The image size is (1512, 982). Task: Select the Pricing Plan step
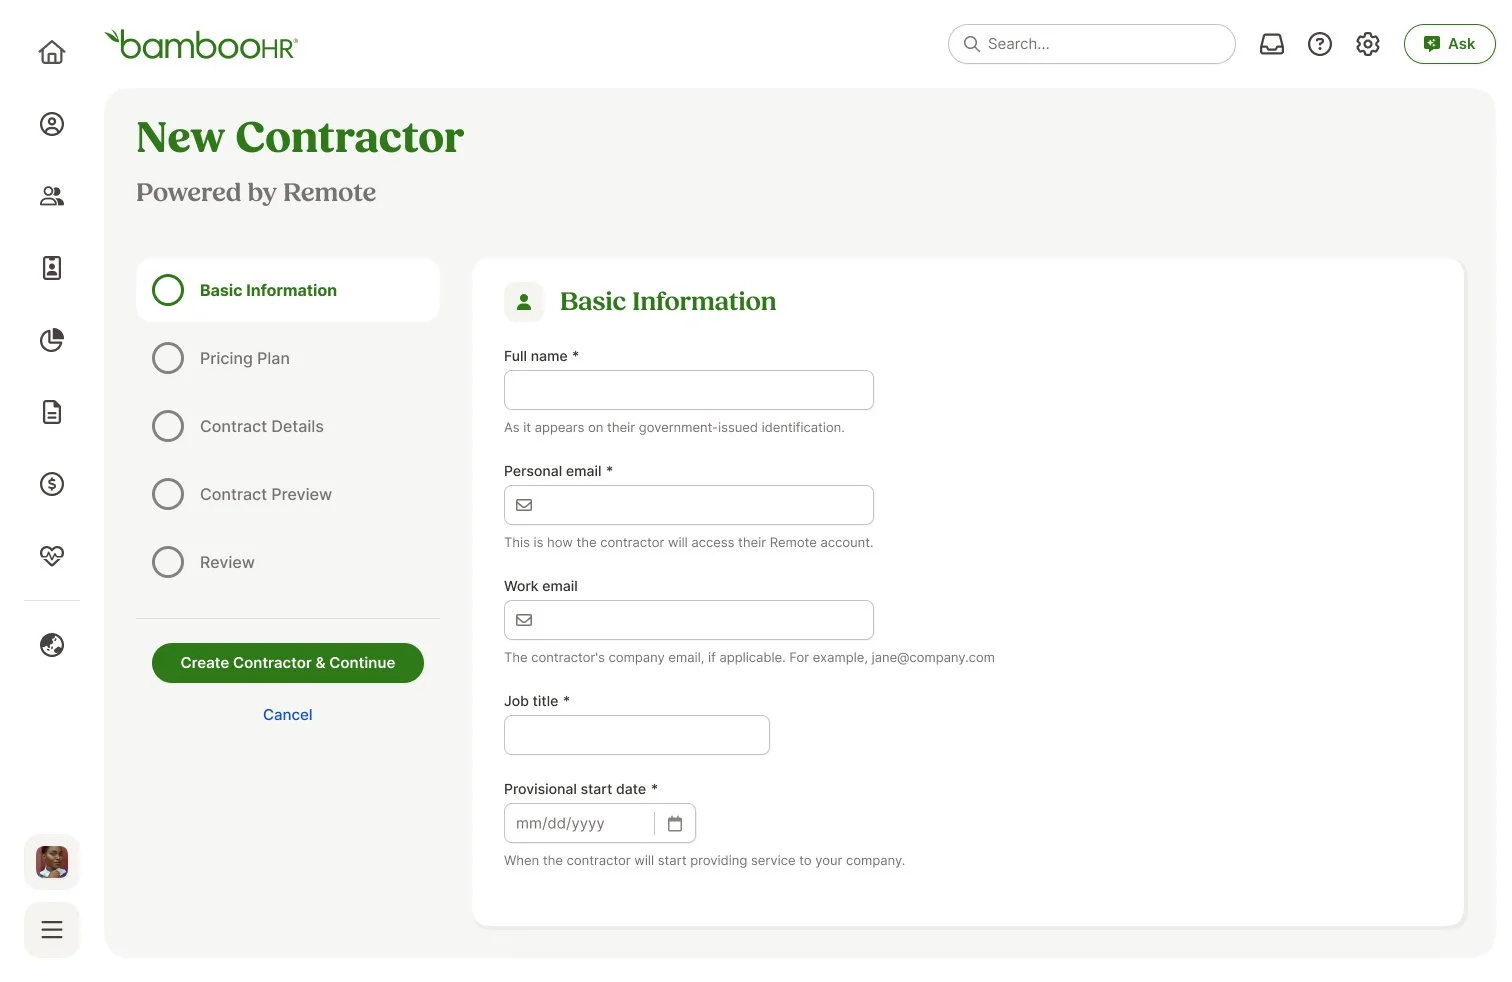click(288, 358)
